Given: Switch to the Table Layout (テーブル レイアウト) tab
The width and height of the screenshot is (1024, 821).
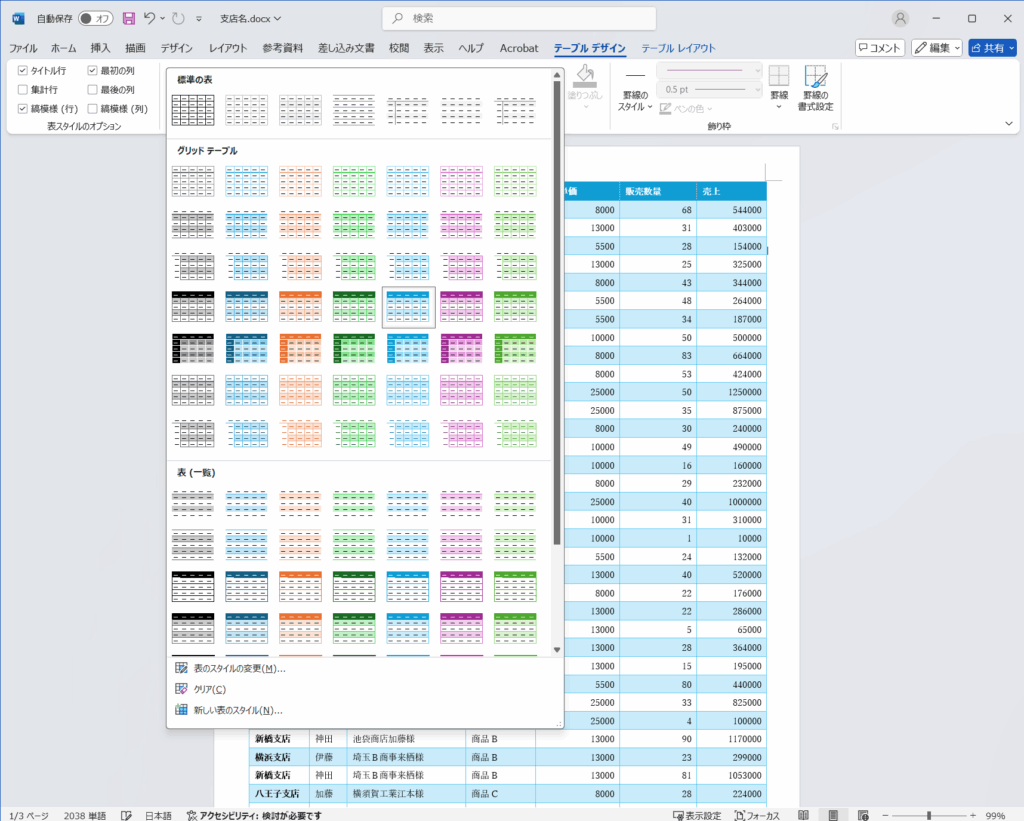Looking at the screenshot, I should 678,48.
